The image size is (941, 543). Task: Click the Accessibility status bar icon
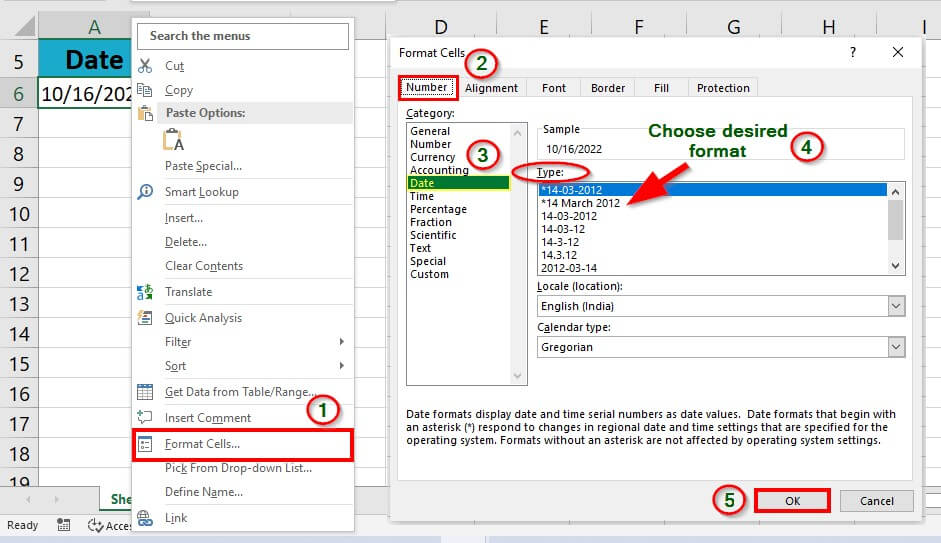pyautogui.click(x=95, y=526)
